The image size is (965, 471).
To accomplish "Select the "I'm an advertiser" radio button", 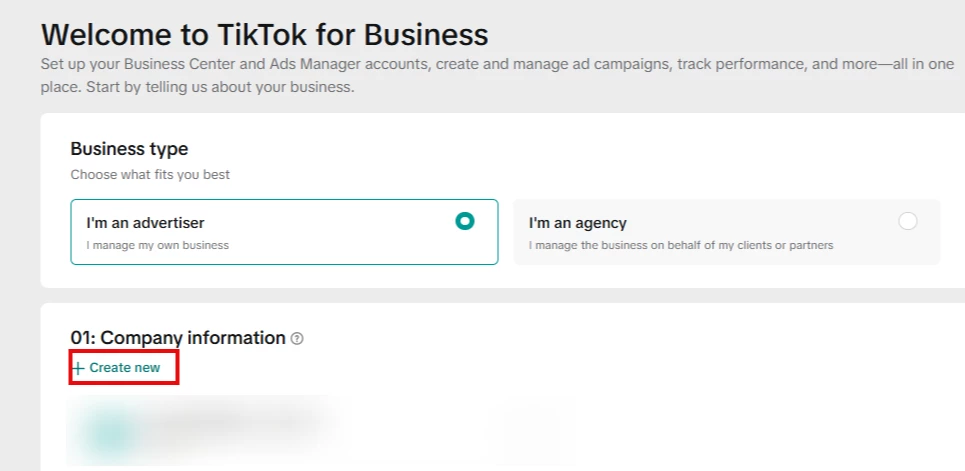I will 464,221.
